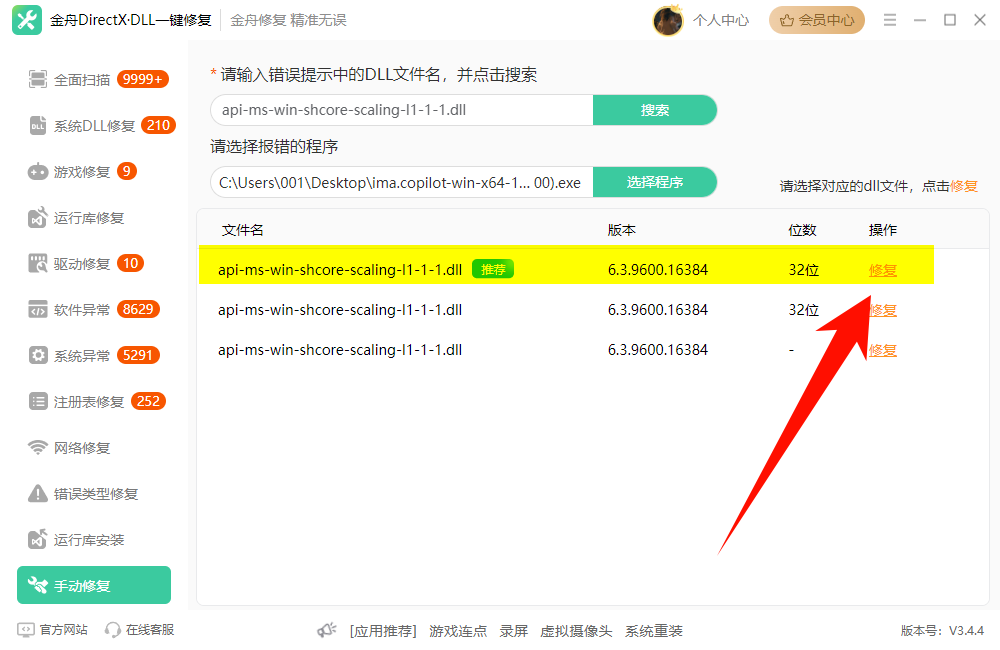This screenshot has height=650, width=1000.
Task: Open the hamburger menu in title bar
Action: pos(890,20)
